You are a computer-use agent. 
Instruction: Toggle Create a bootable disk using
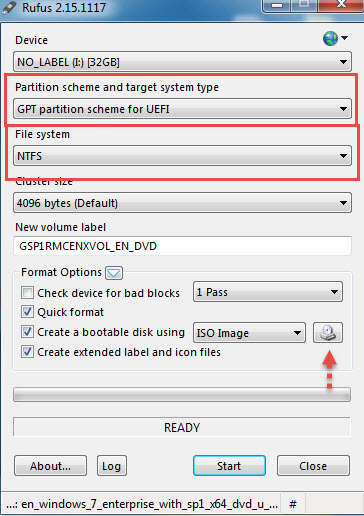point(27,332)
